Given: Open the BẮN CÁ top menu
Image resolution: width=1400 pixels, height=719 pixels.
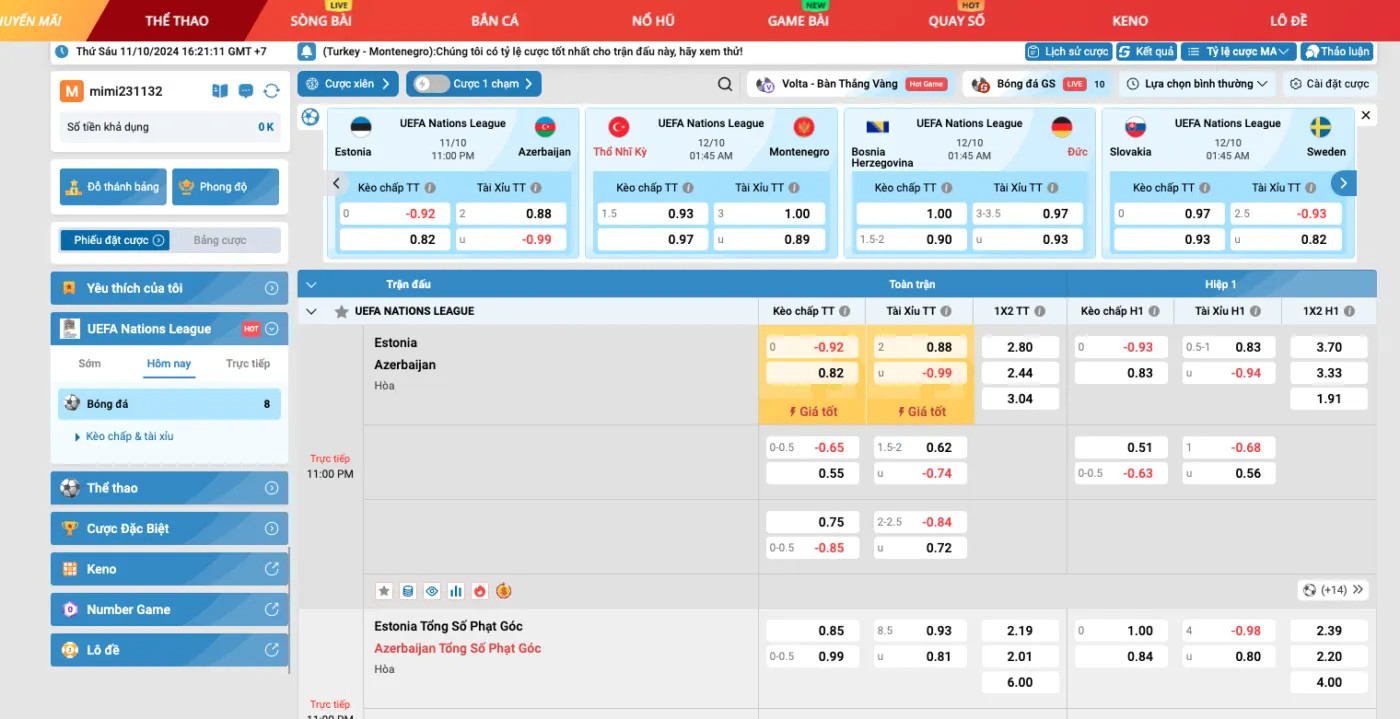Looking at the screenshot, I should [495, 20].
